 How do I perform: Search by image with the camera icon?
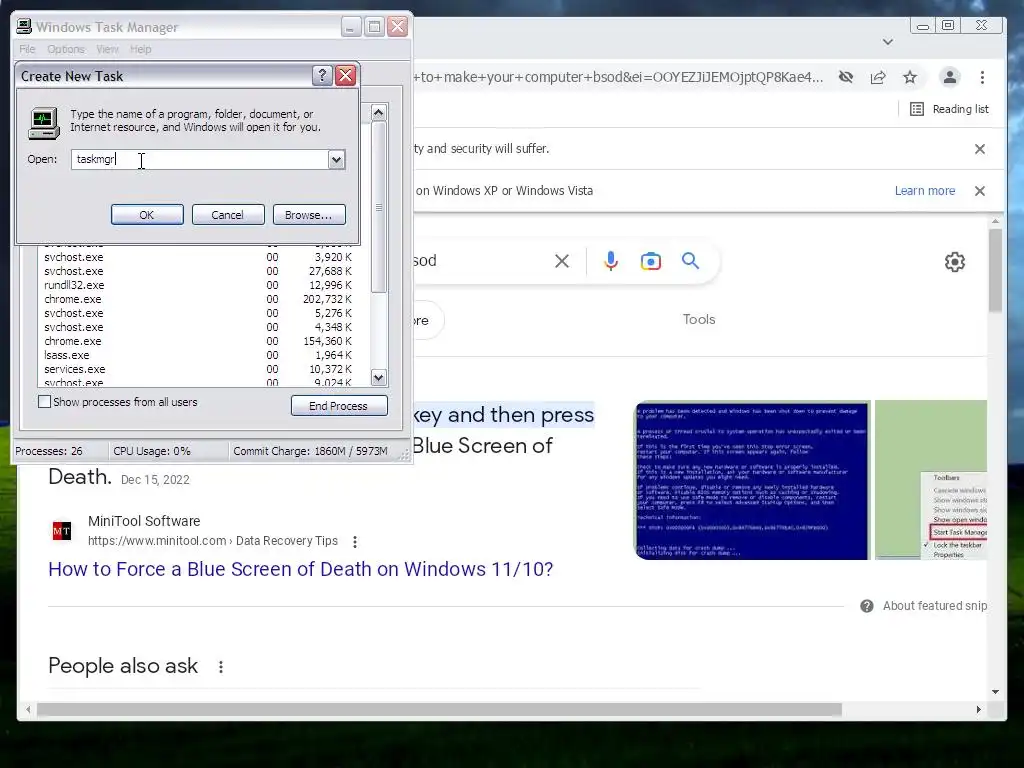point(650,261)
